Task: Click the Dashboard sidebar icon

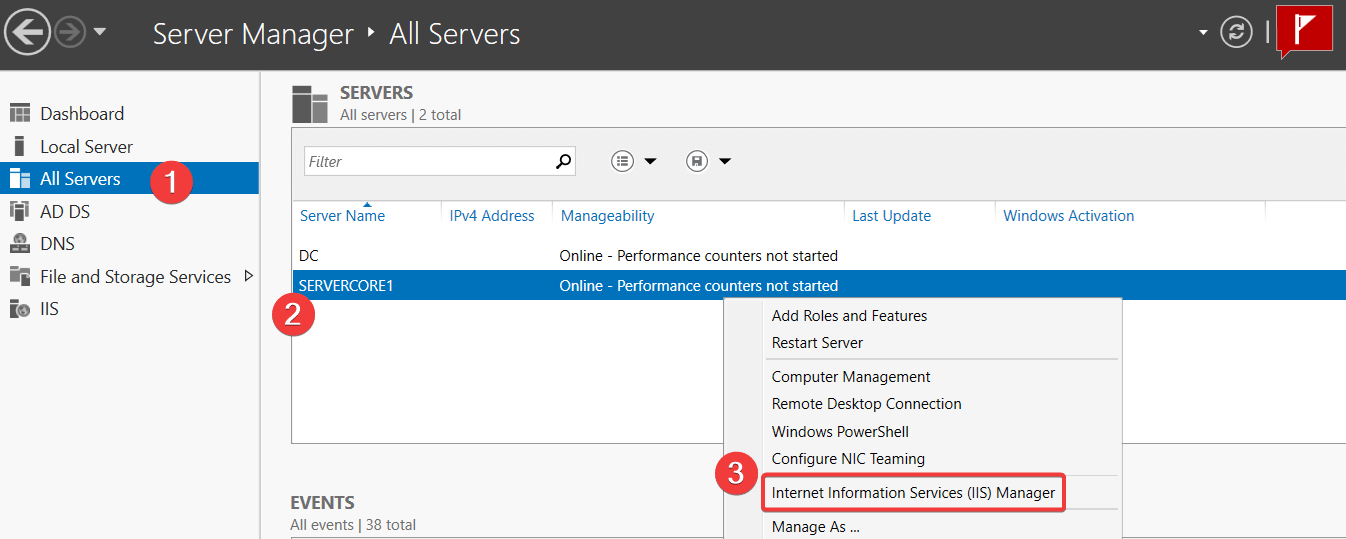Action: click(x=20, y=114)
